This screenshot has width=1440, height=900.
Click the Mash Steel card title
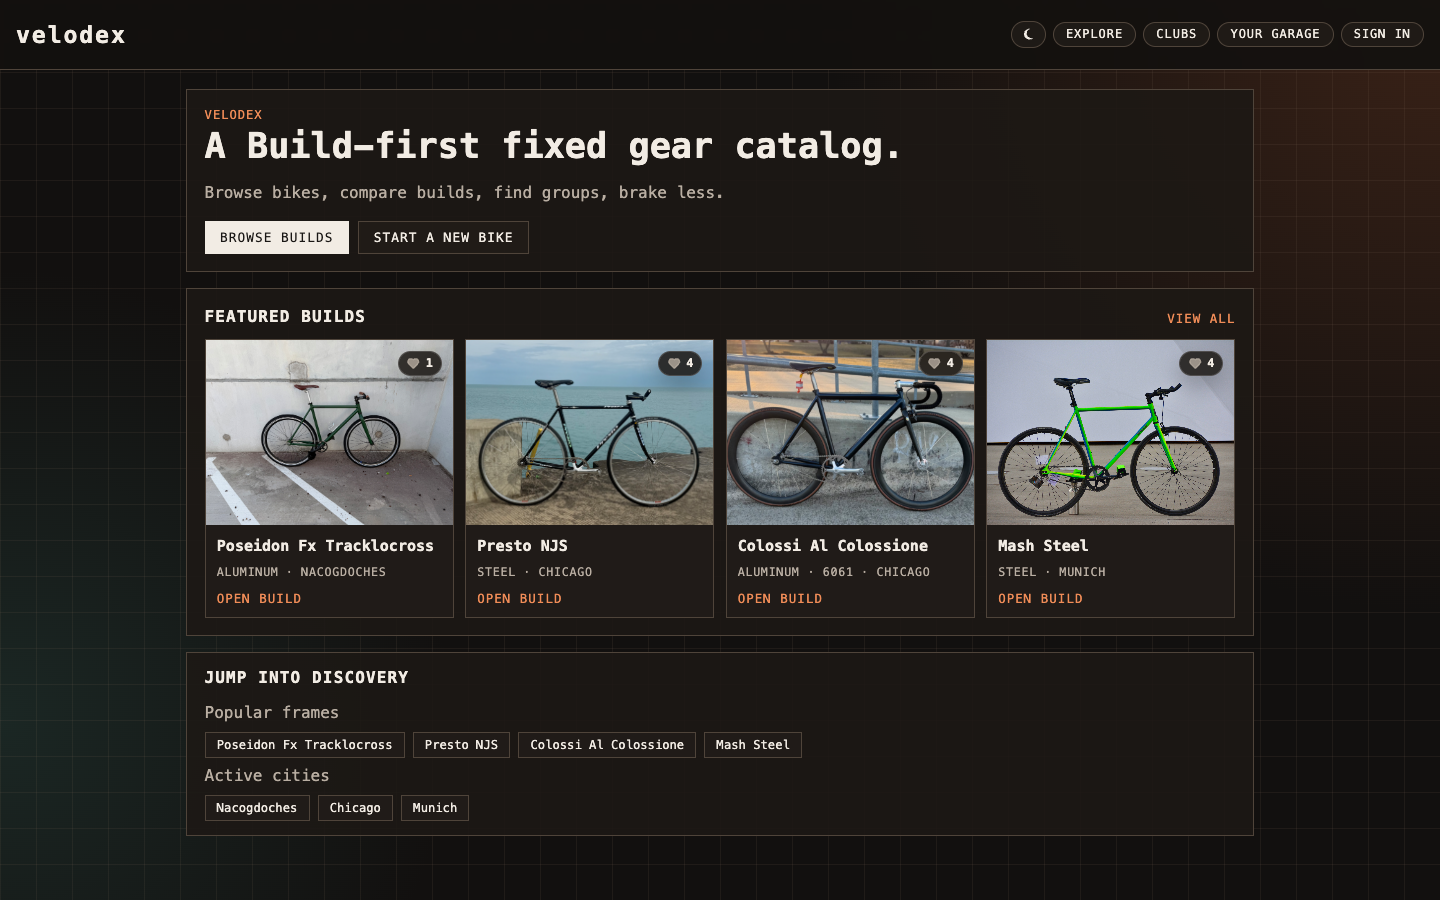point(1043,546)
